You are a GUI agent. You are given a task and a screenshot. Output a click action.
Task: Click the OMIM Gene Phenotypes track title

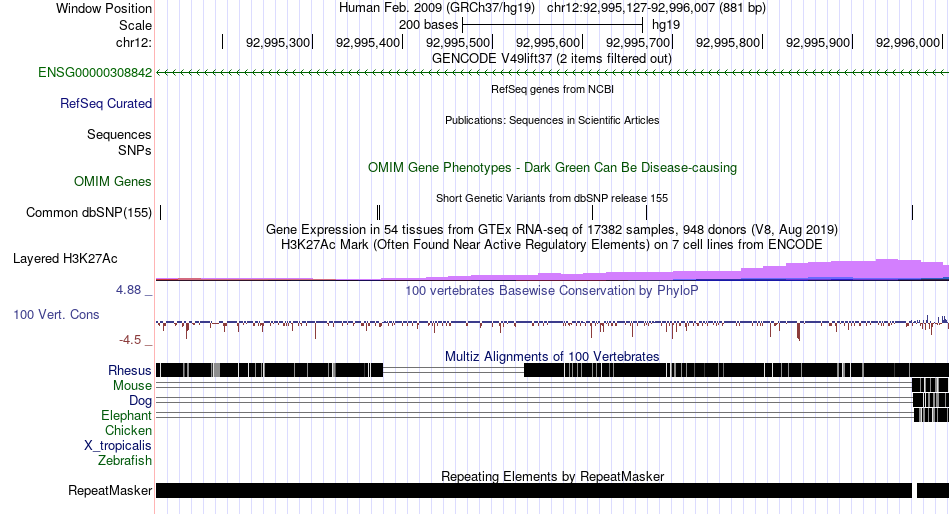(x=552, y=167)
